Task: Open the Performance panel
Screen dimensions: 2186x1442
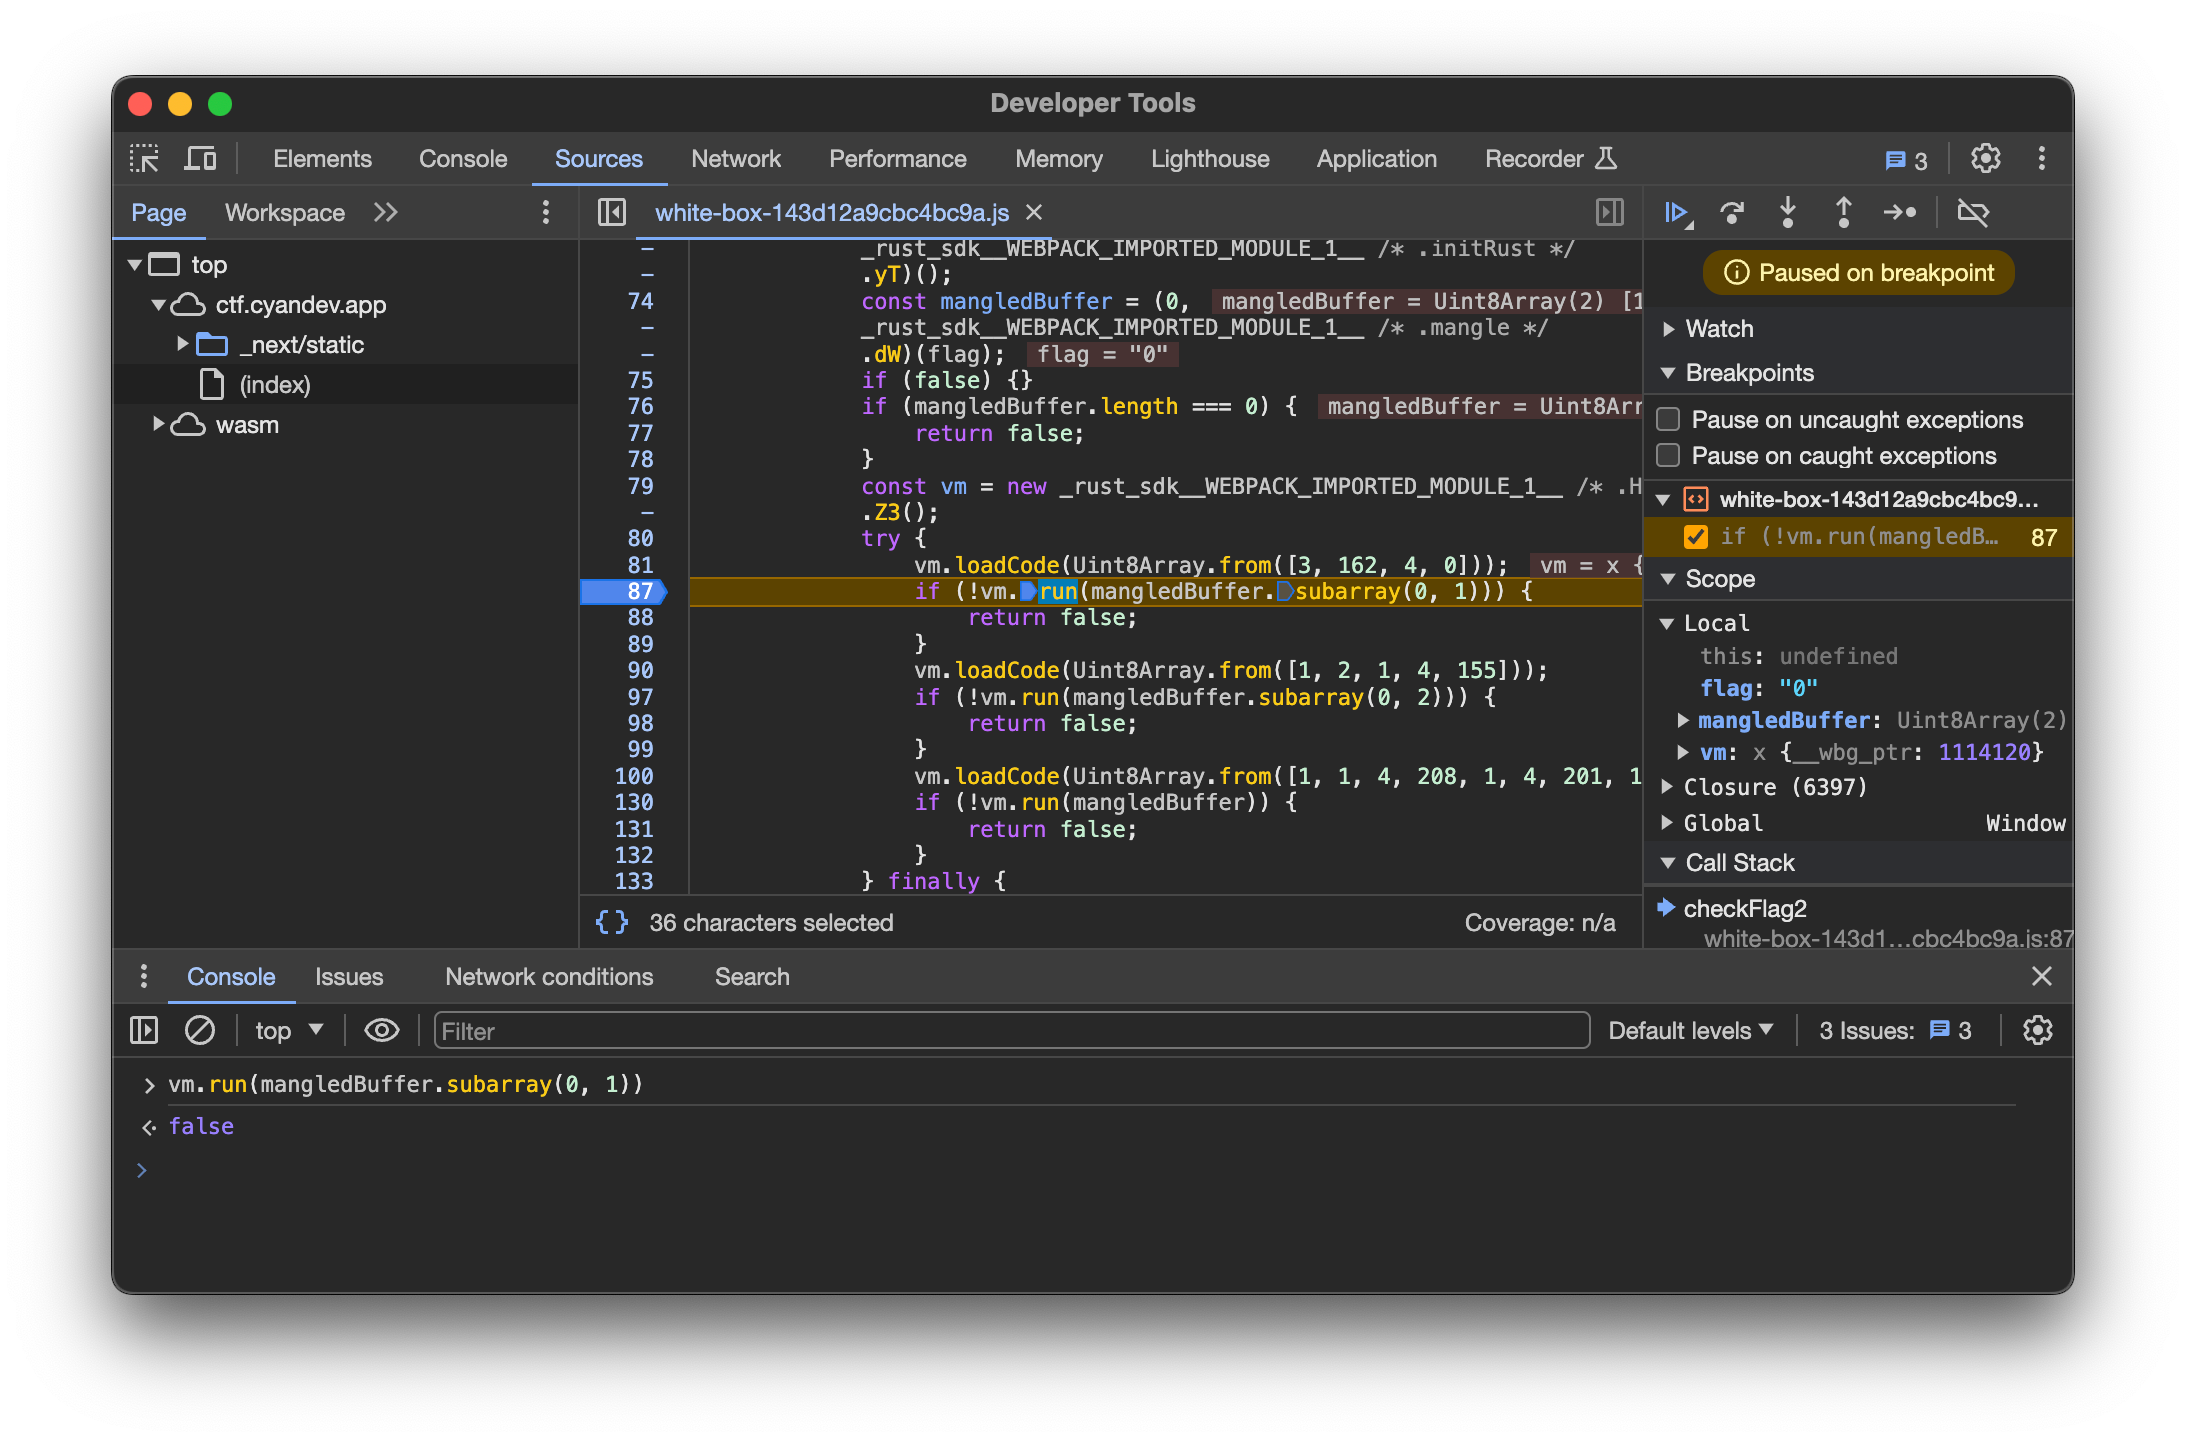Action: [896, 158]
